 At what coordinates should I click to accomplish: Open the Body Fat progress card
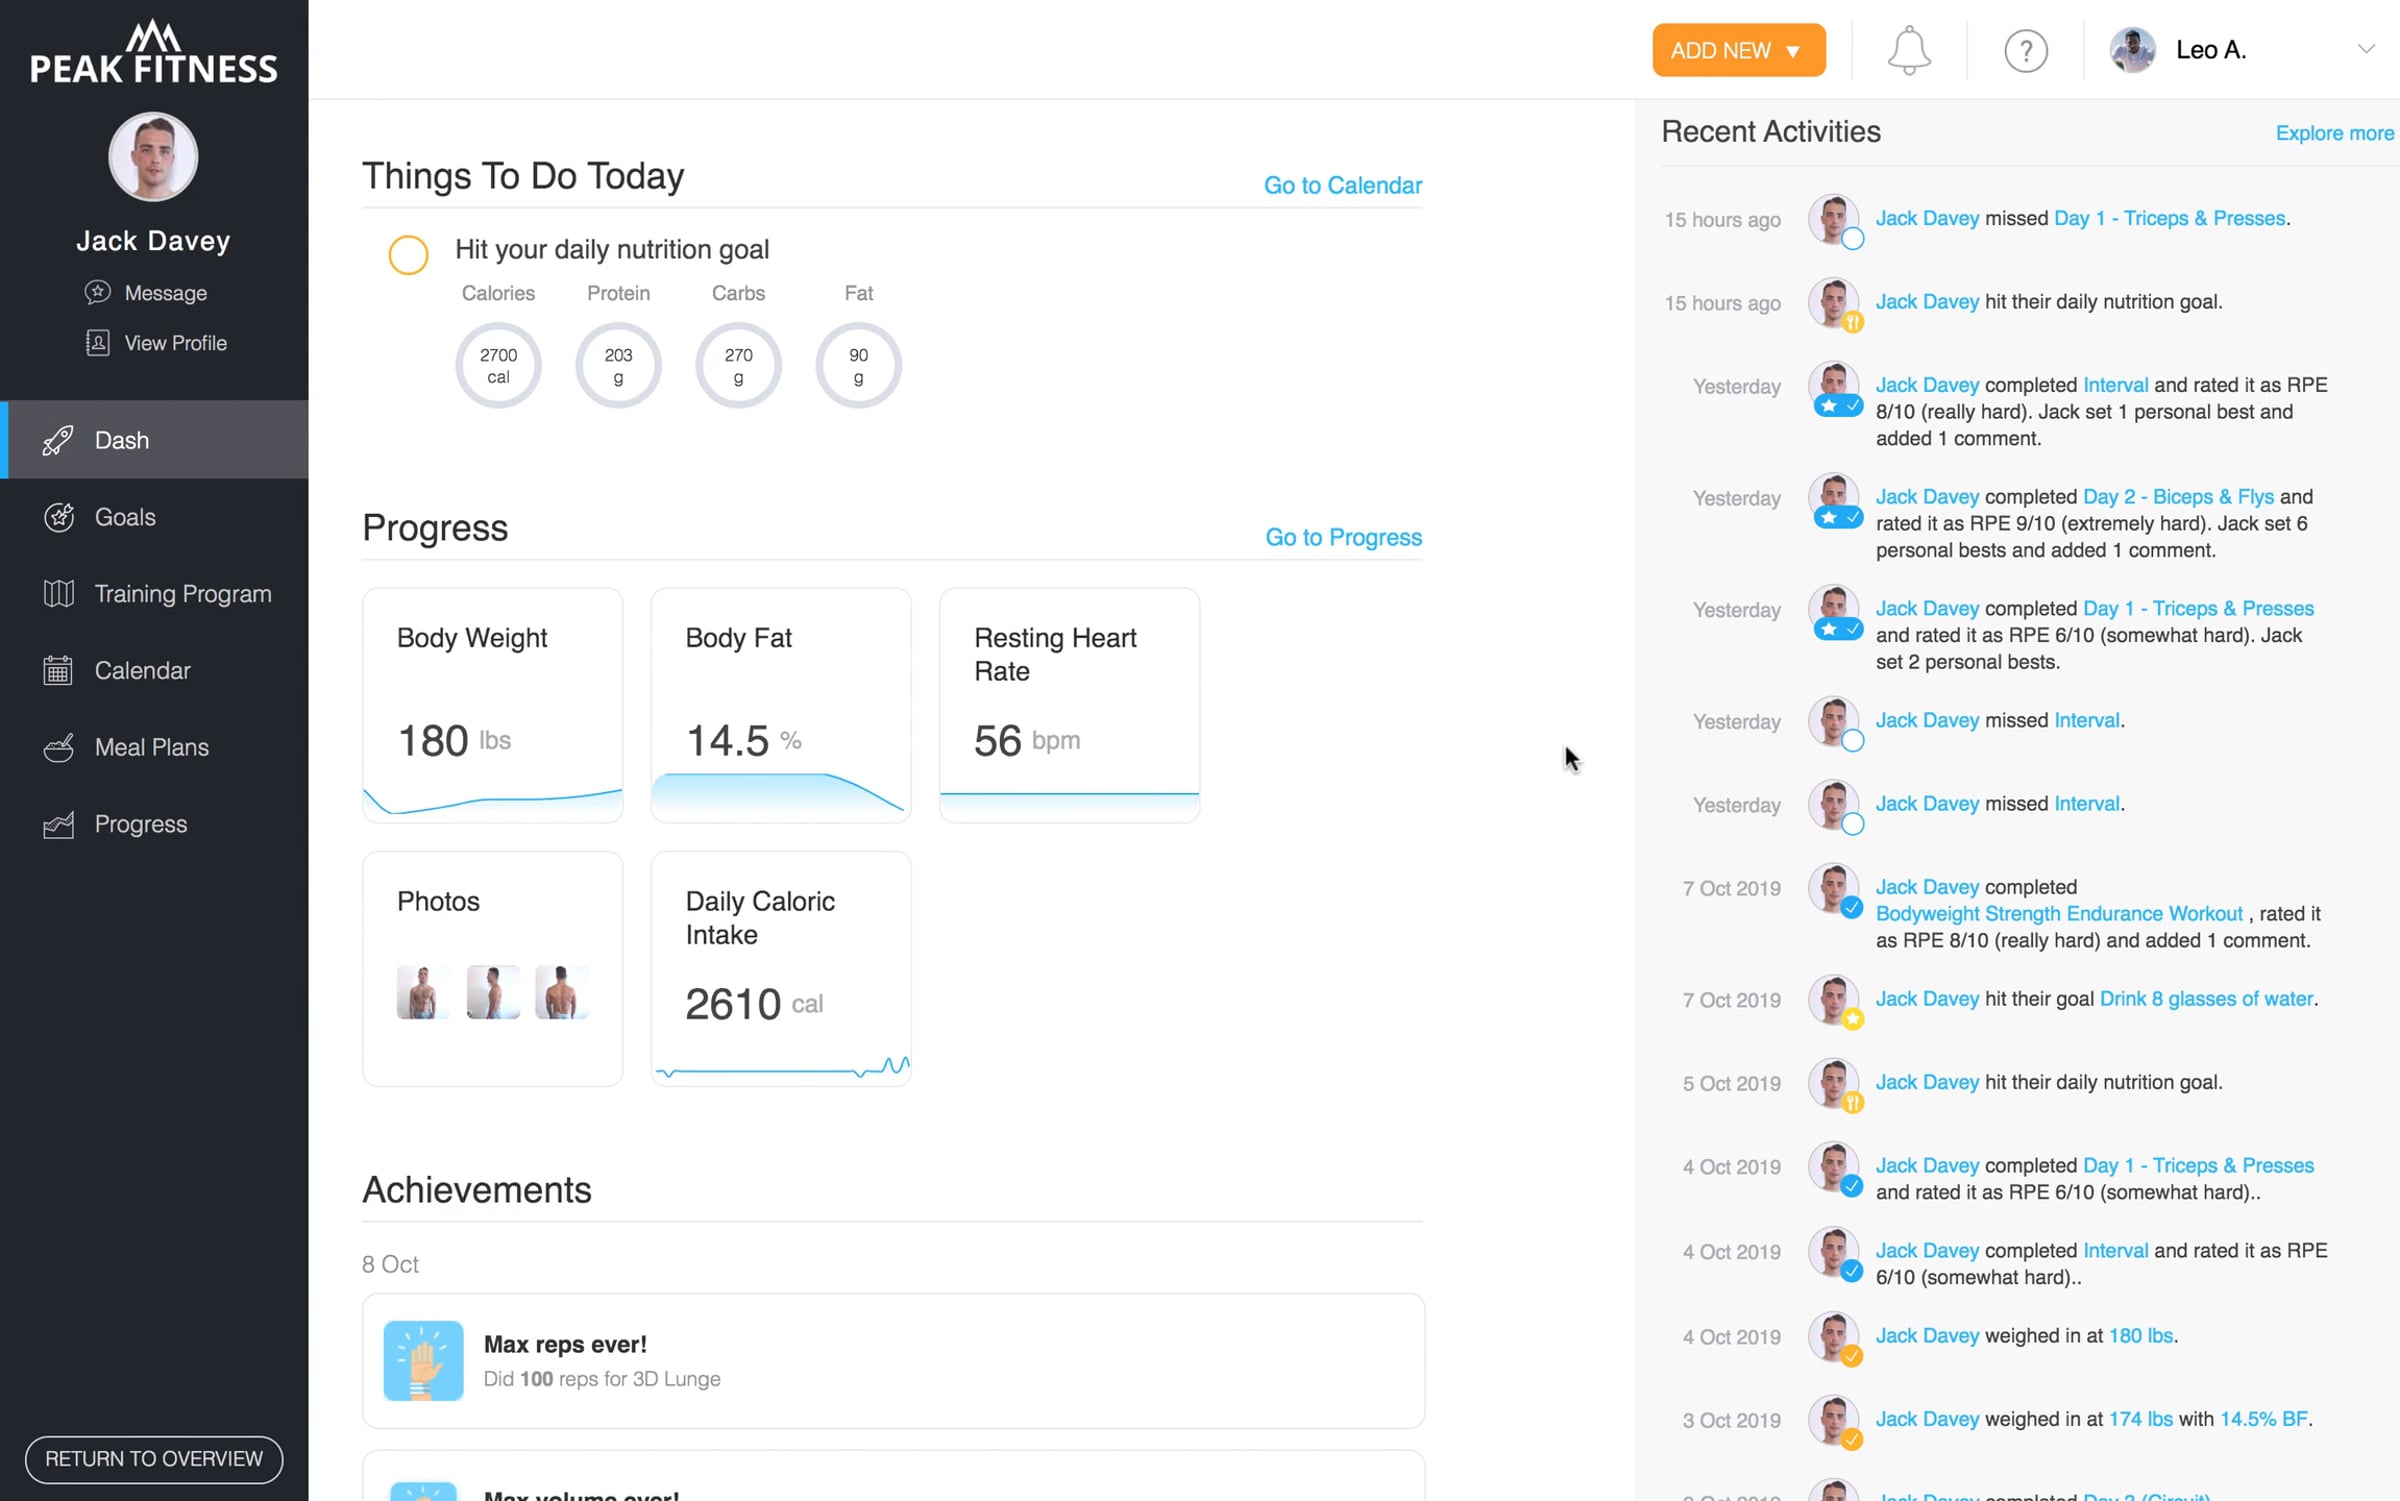coord(780,705)
